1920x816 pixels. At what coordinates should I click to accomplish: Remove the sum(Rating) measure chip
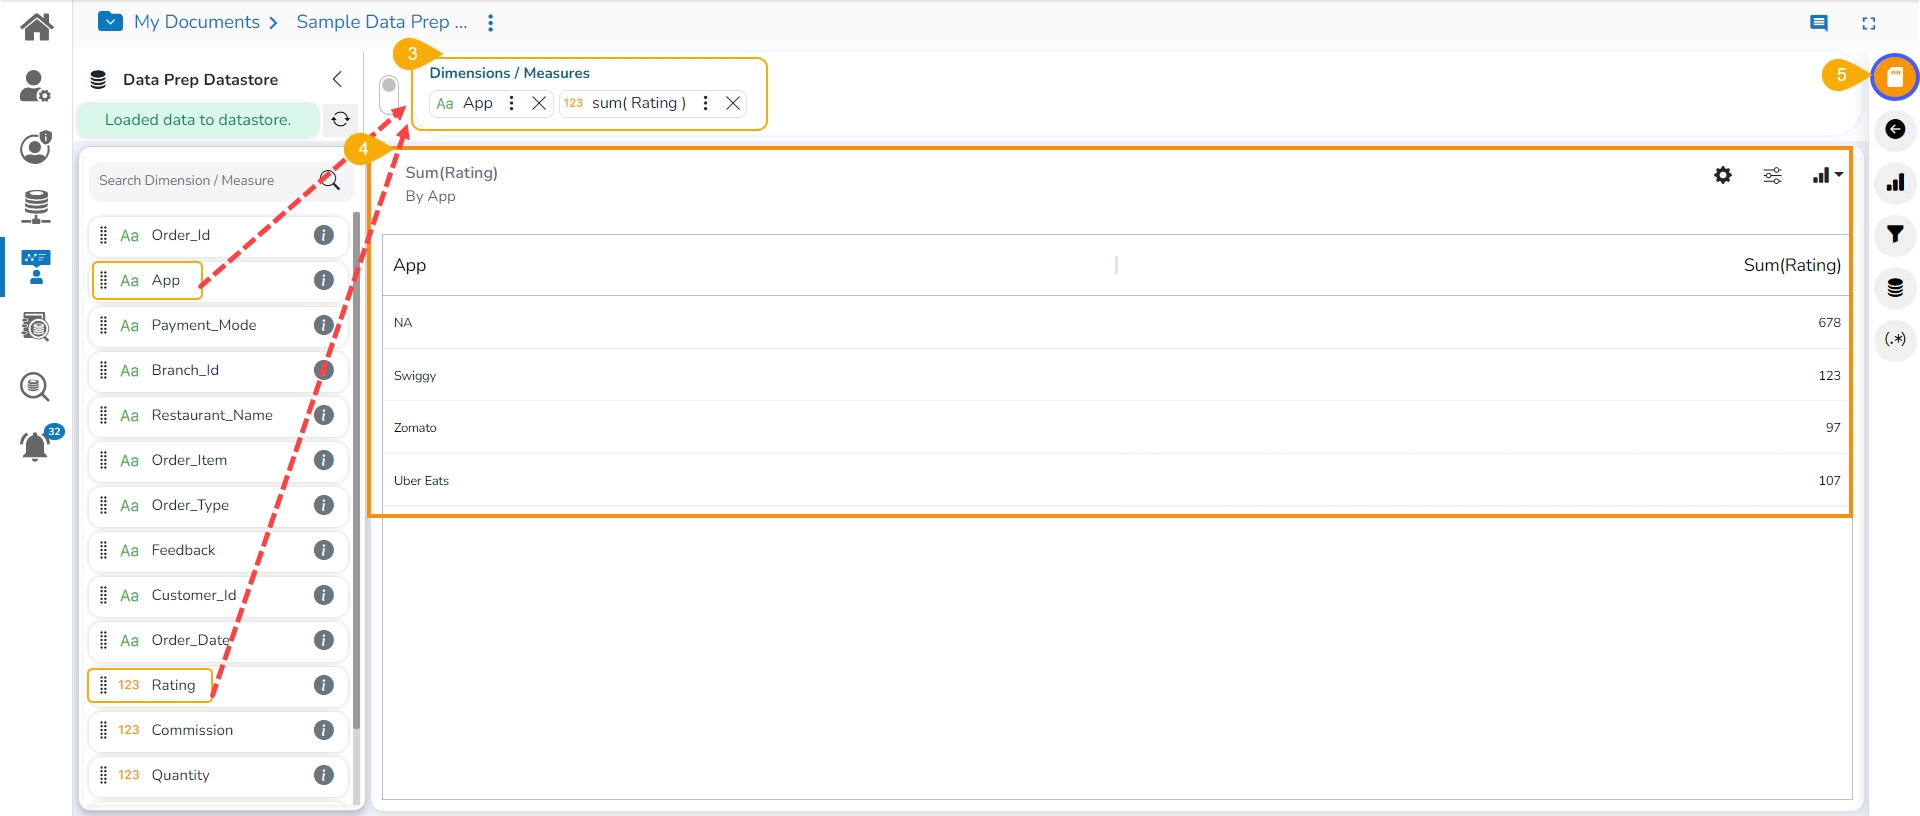pyautogui.click(x=733, y=103)
